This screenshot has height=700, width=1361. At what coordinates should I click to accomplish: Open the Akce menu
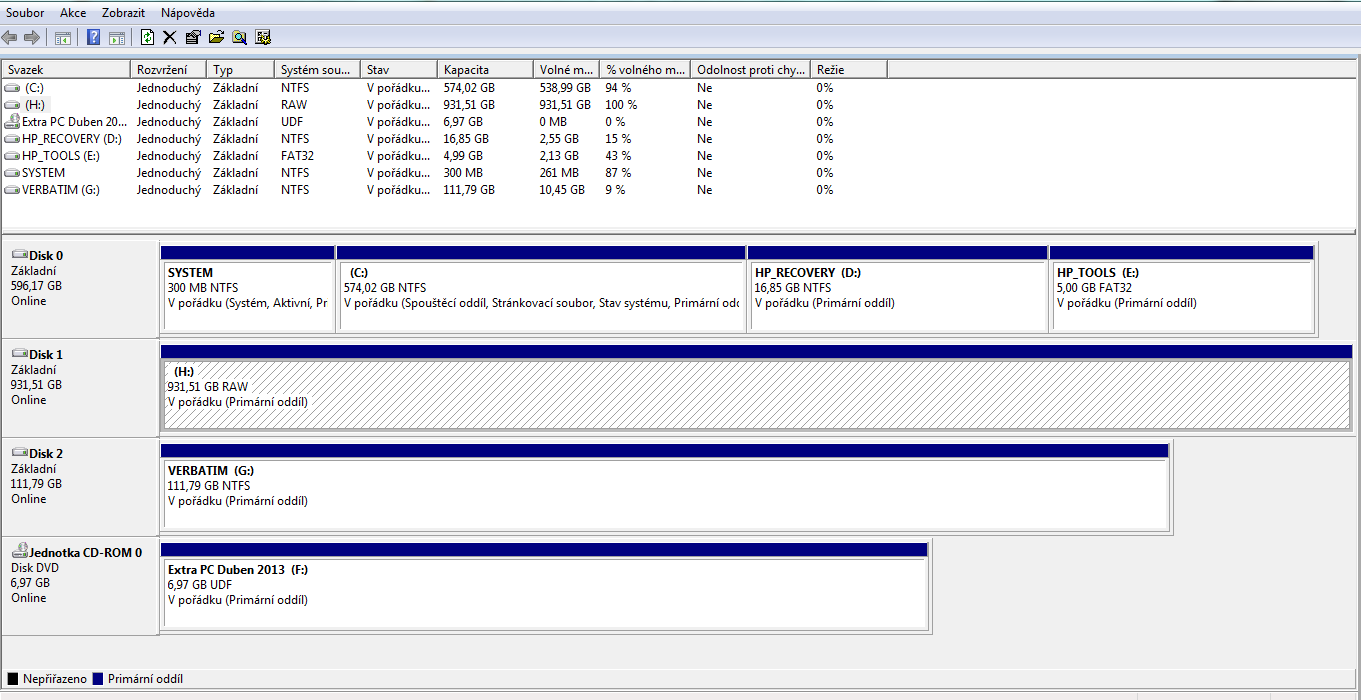(73, 13)
